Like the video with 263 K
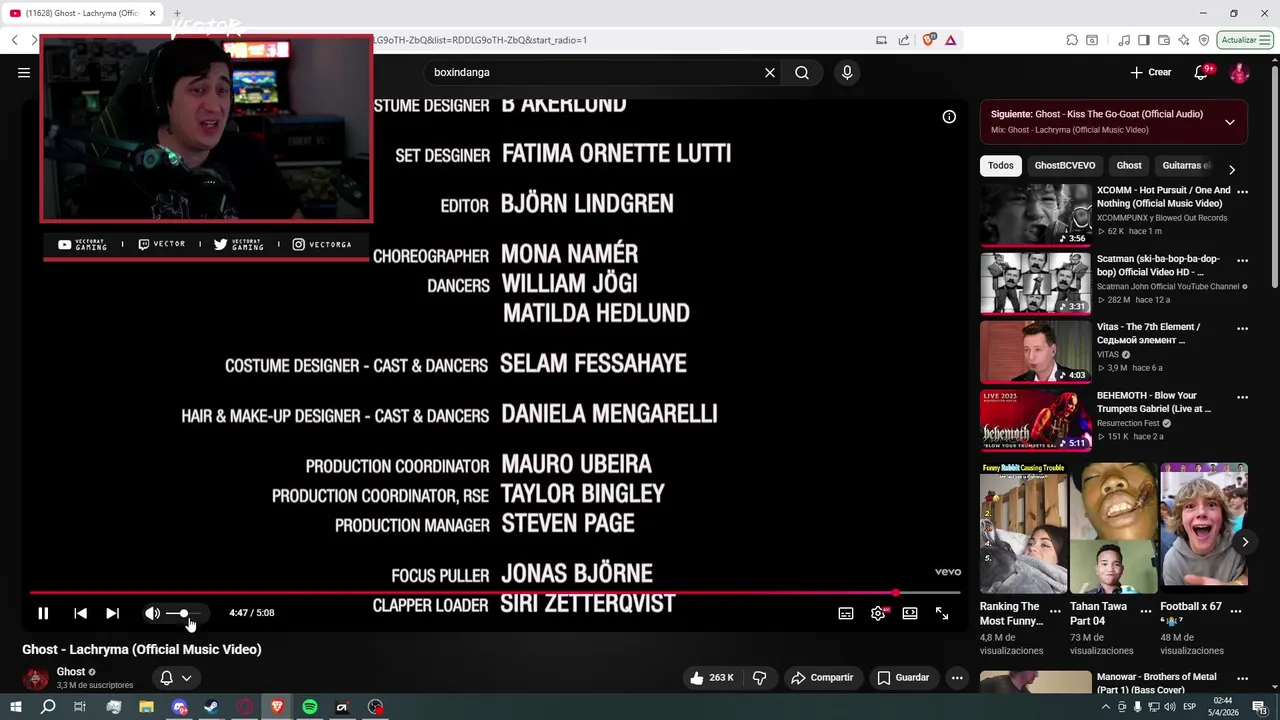The width and height of the screenshot is (1280, 720). pyautogui.click(x=711, y=678)
